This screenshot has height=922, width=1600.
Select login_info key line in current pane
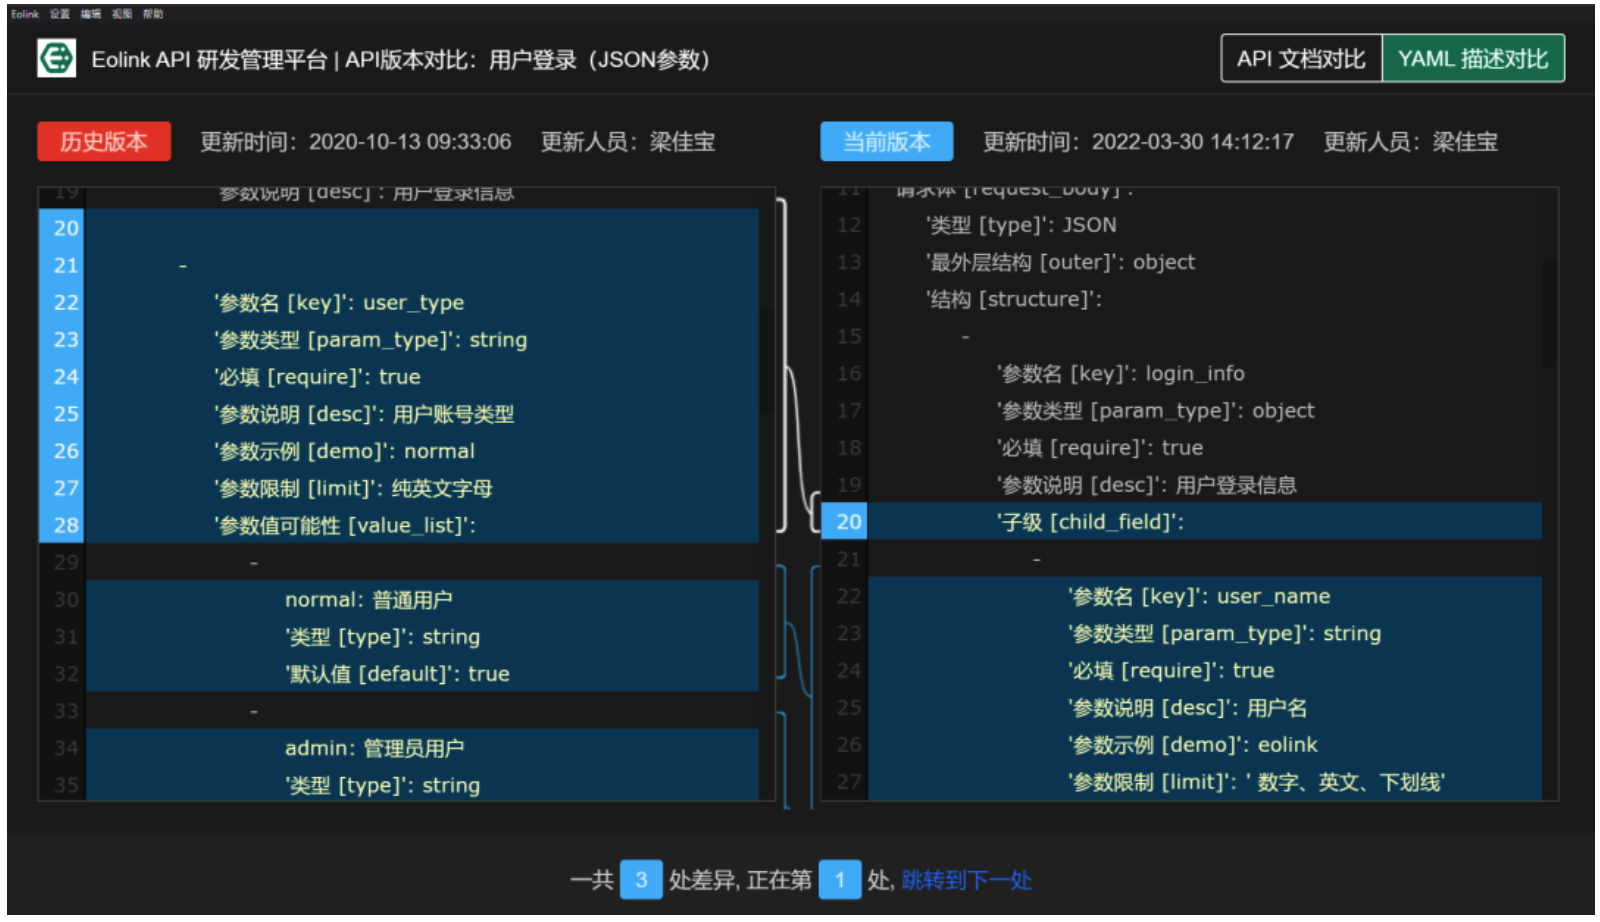tap(1120, 374)
